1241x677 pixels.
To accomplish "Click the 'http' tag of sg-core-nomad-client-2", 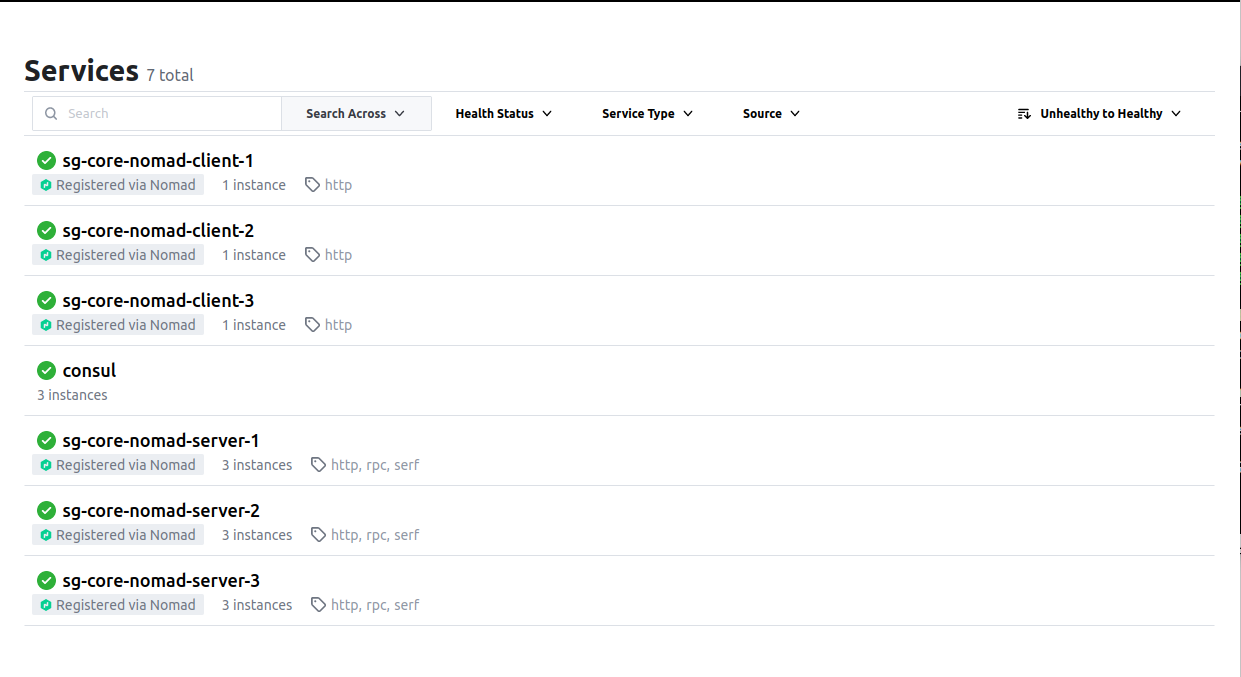I will click(338, 255).
